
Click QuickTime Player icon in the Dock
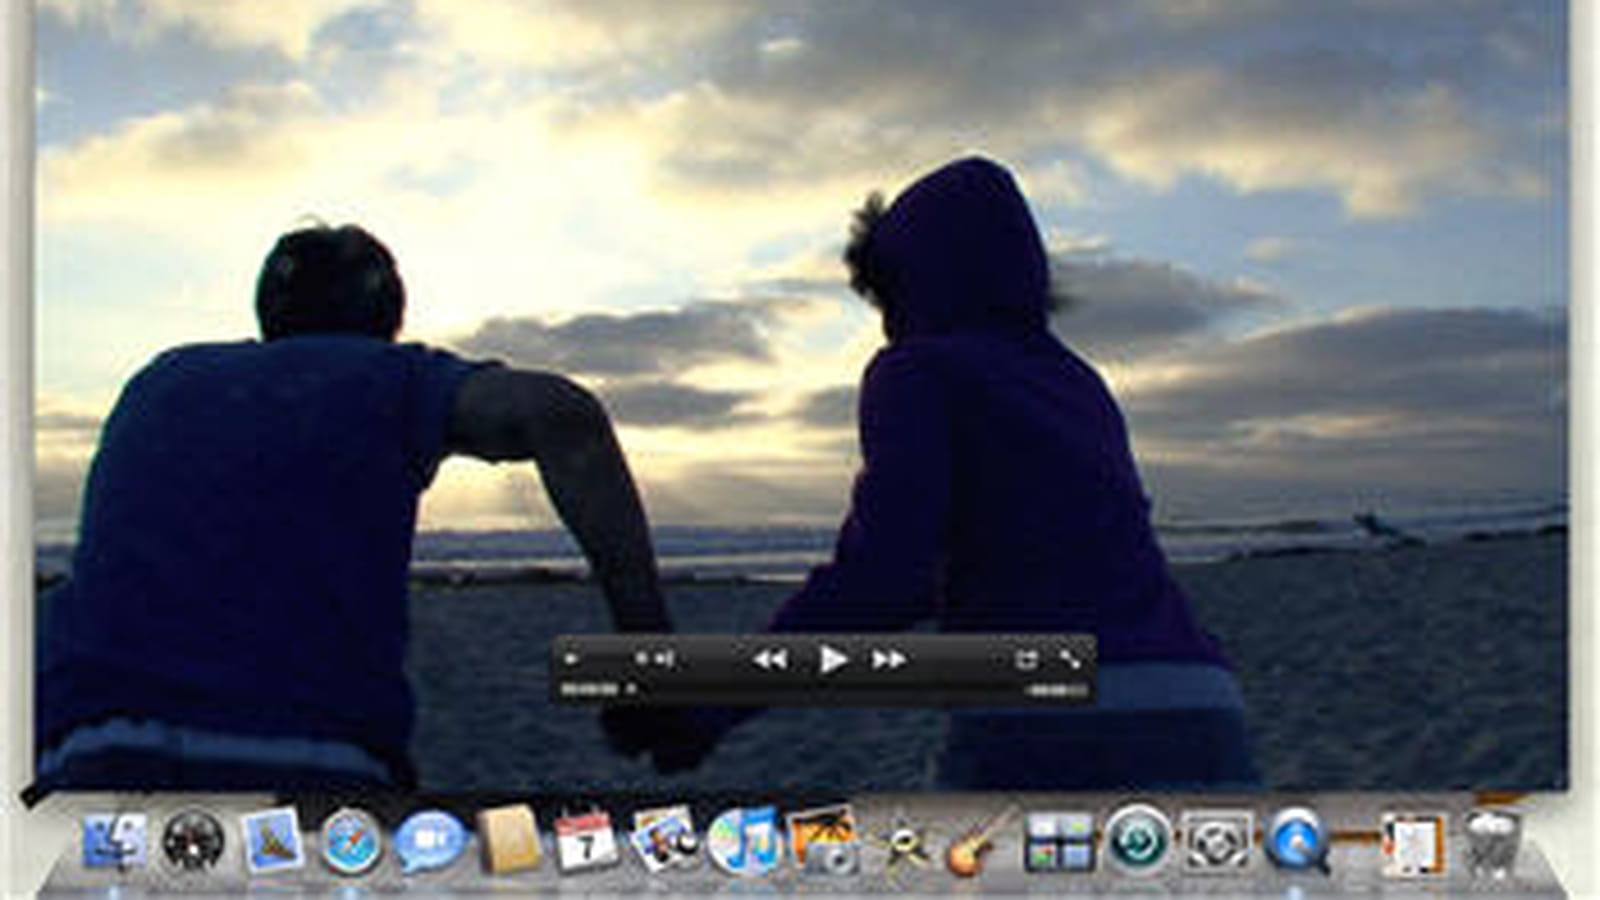(x=1296, y=842)
